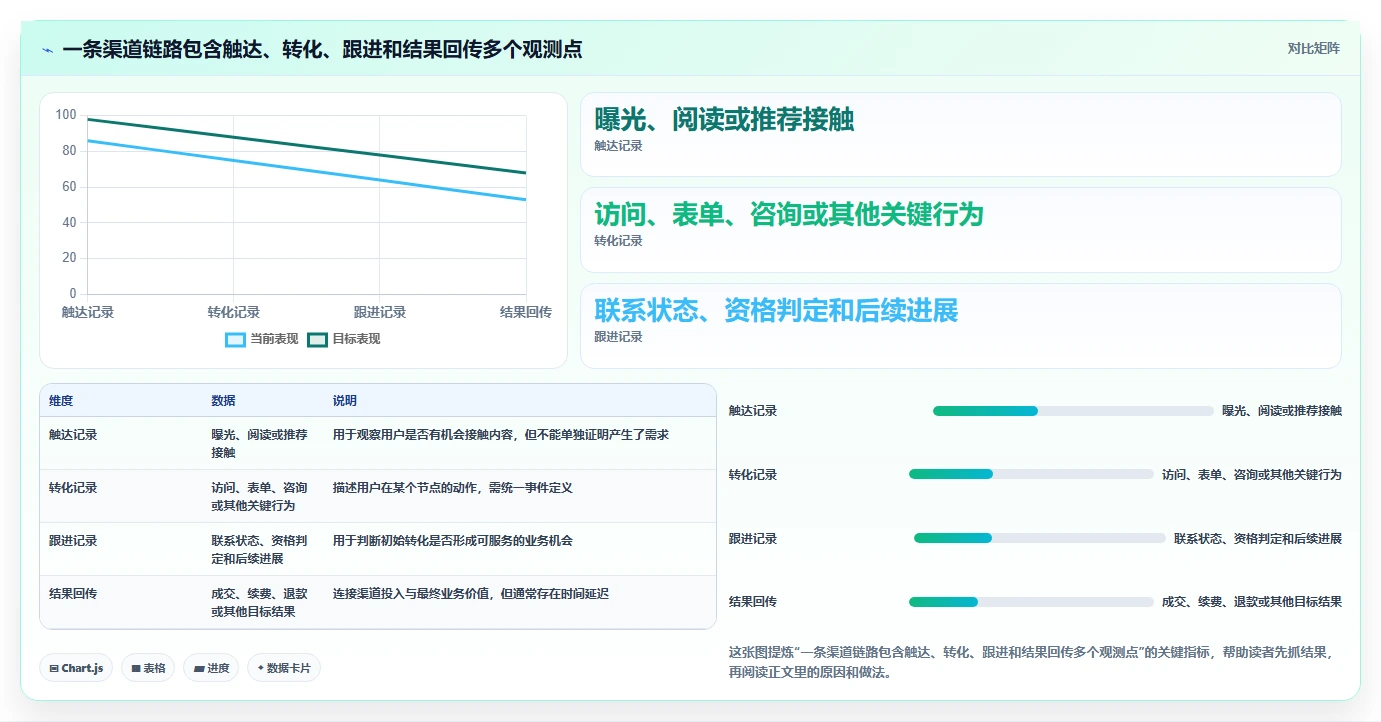The height and width of the screenshot is (722, 1381).
Task: Click the 结果回传 label on the chart x-axis
Action: [526, 312]
